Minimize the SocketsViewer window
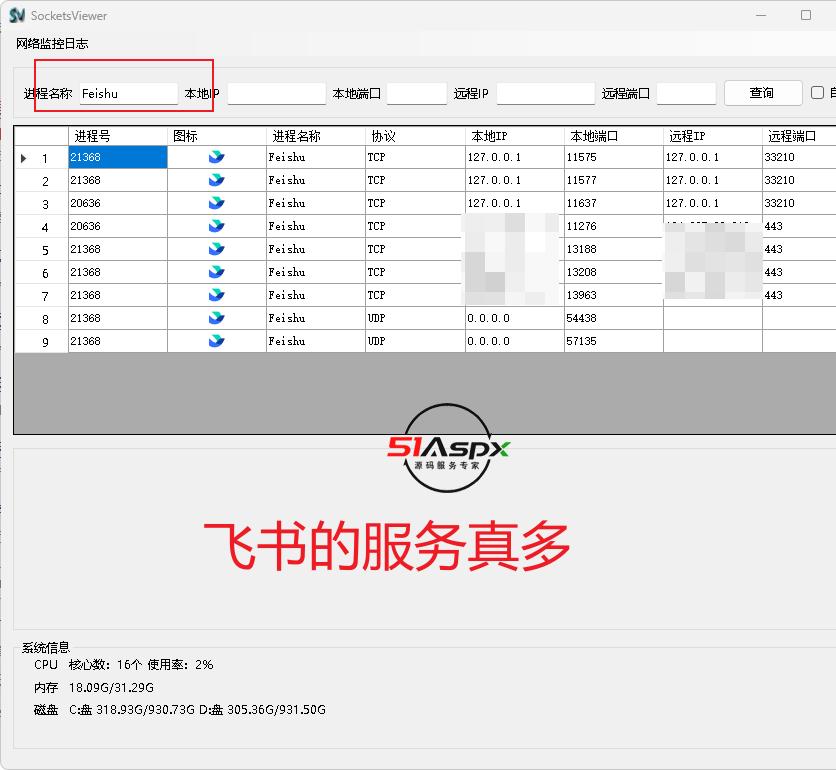Image resolution: width=836 pixels, height=770 pixels. (x=761, y=15)
